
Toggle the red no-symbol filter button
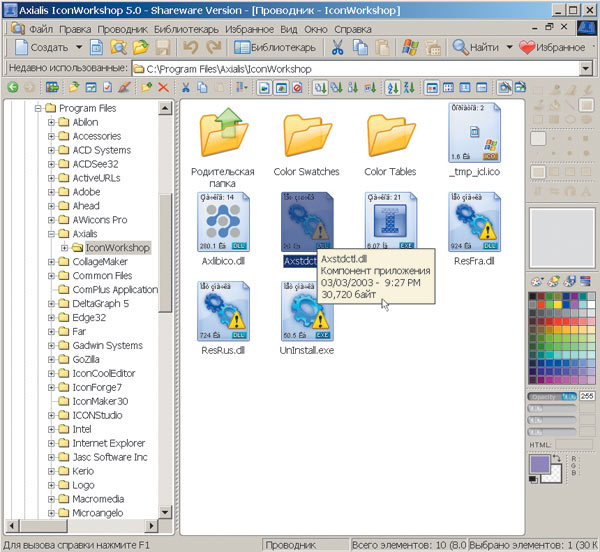[x=297, y=88]
